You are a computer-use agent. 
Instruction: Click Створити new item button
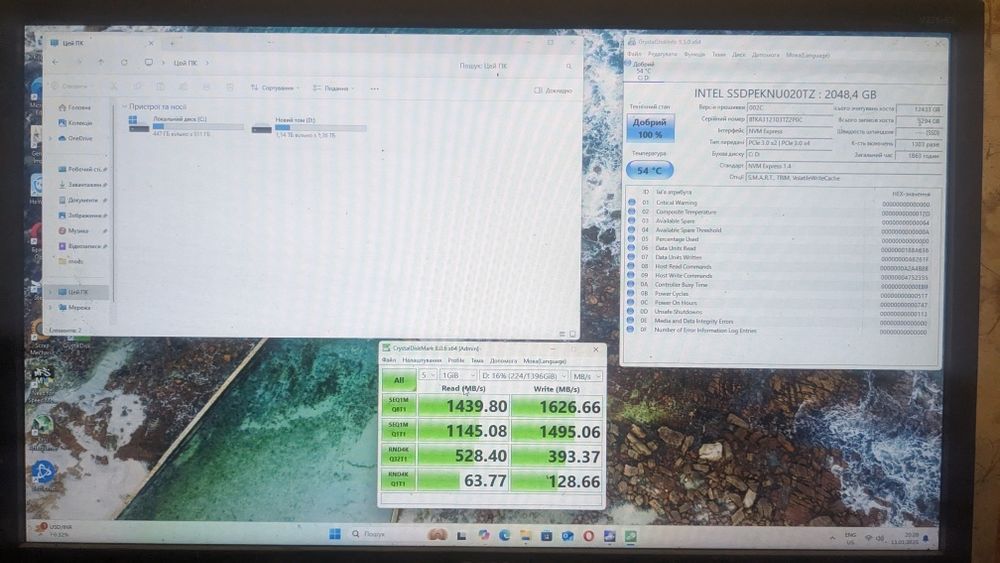click(x=70, y=86)
